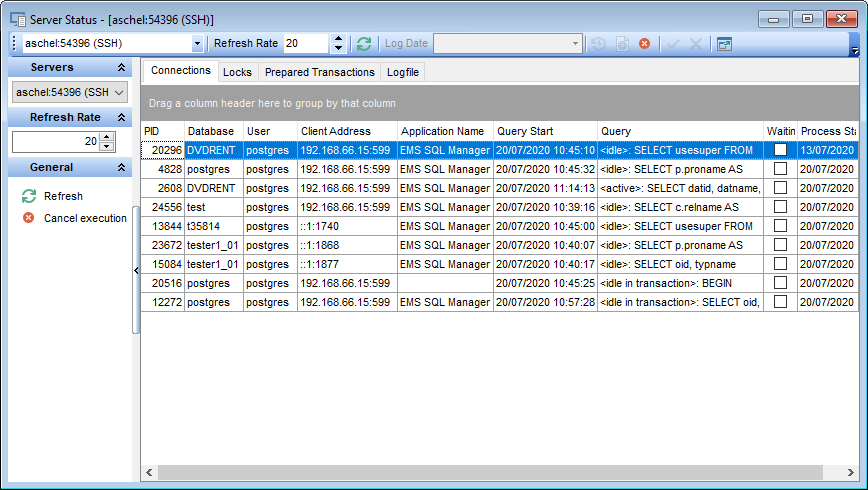
Task: Toggle the Waiting checkbox for PID 23672
Action: [780, 245]
